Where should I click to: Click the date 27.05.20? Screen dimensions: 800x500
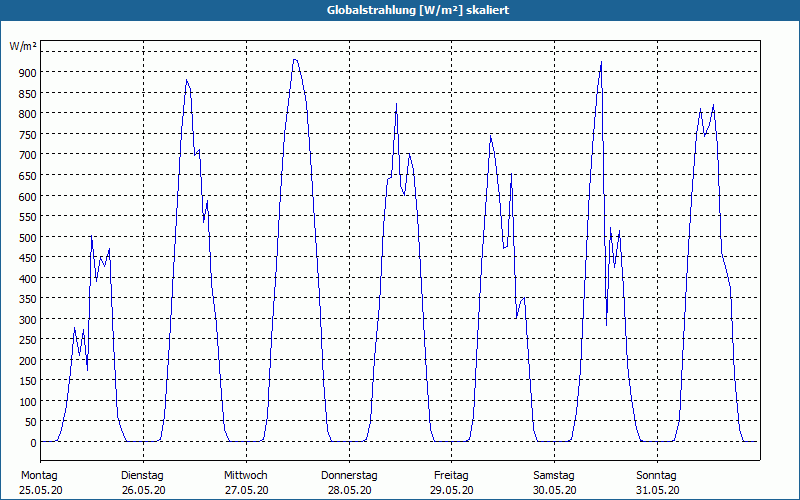click(x=246, y=490)
